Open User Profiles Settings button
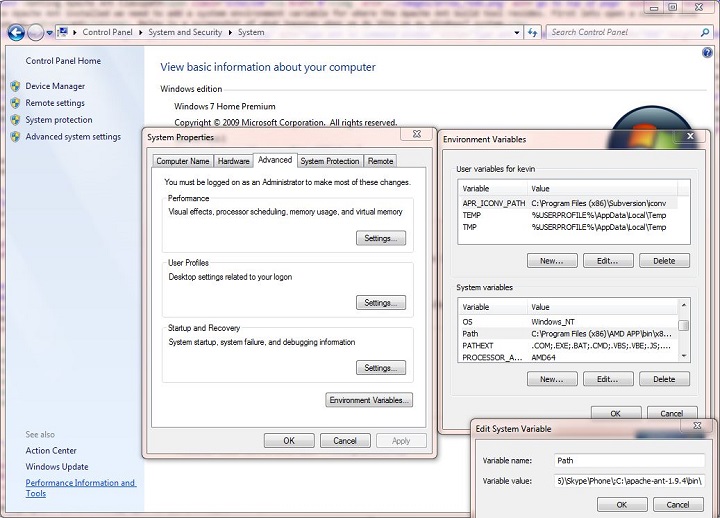 [x=381, y=303]
